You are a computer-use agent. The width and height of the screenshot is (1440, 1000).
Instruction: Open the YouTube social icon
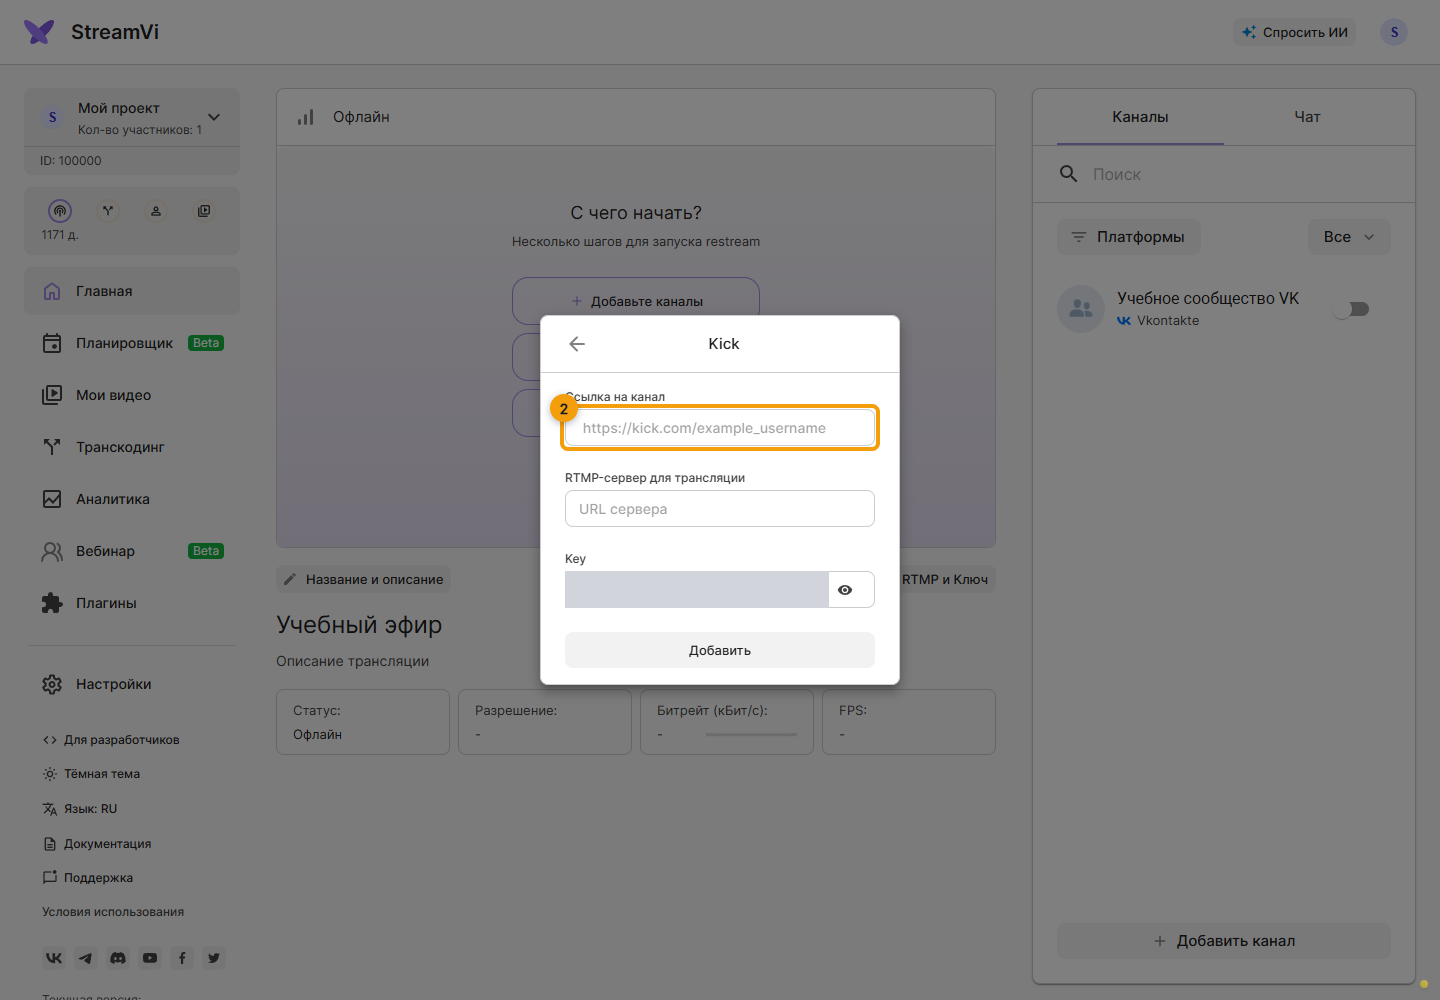coord(150,958)
